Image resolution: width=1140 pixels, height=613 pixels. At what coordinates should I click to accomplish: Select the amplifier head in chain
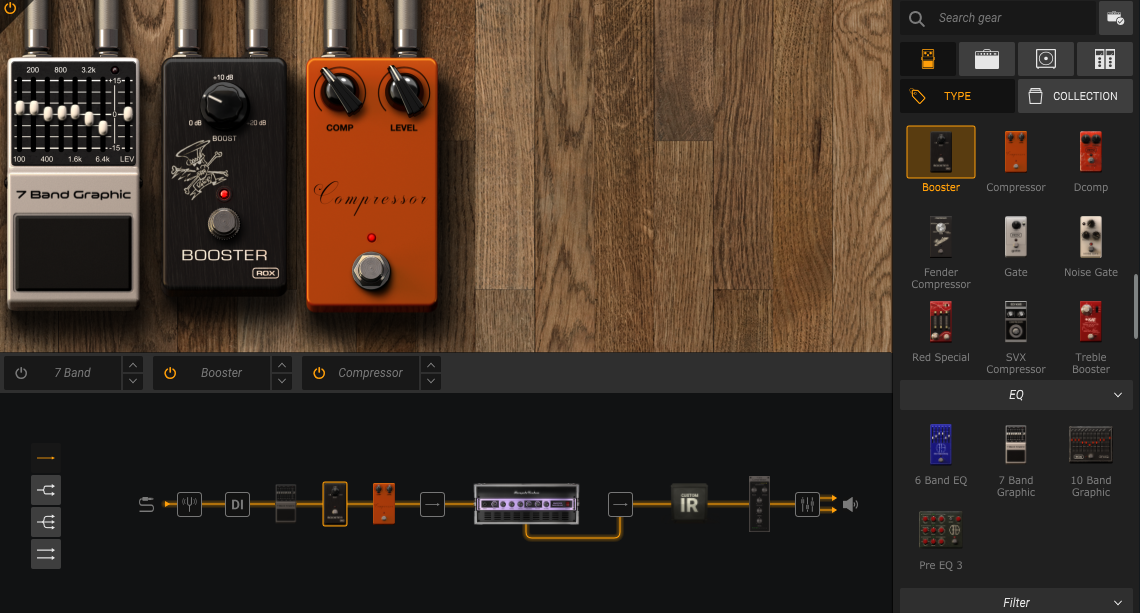[526, 503]
